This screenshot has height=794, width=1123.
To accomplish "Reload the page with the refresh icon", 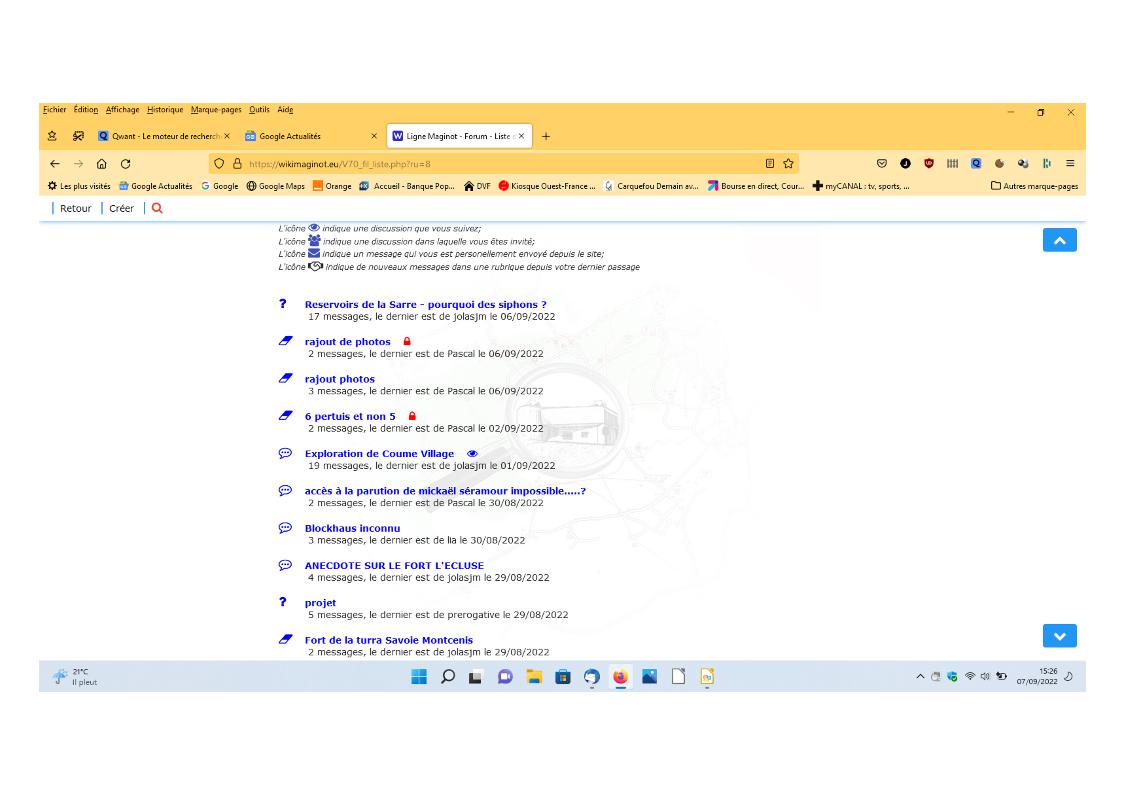I will 126,164.
